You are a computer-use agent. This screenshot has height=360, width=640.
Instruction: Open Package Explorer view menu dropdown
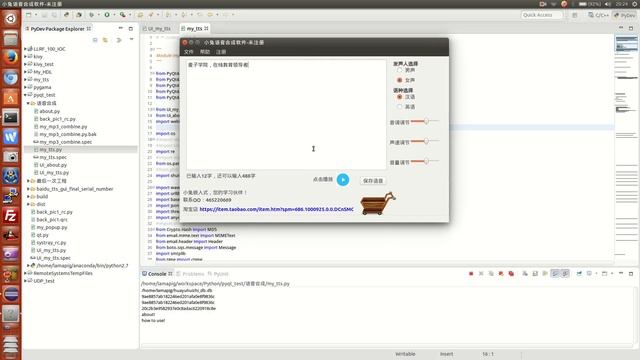click(x=131, y=40)
